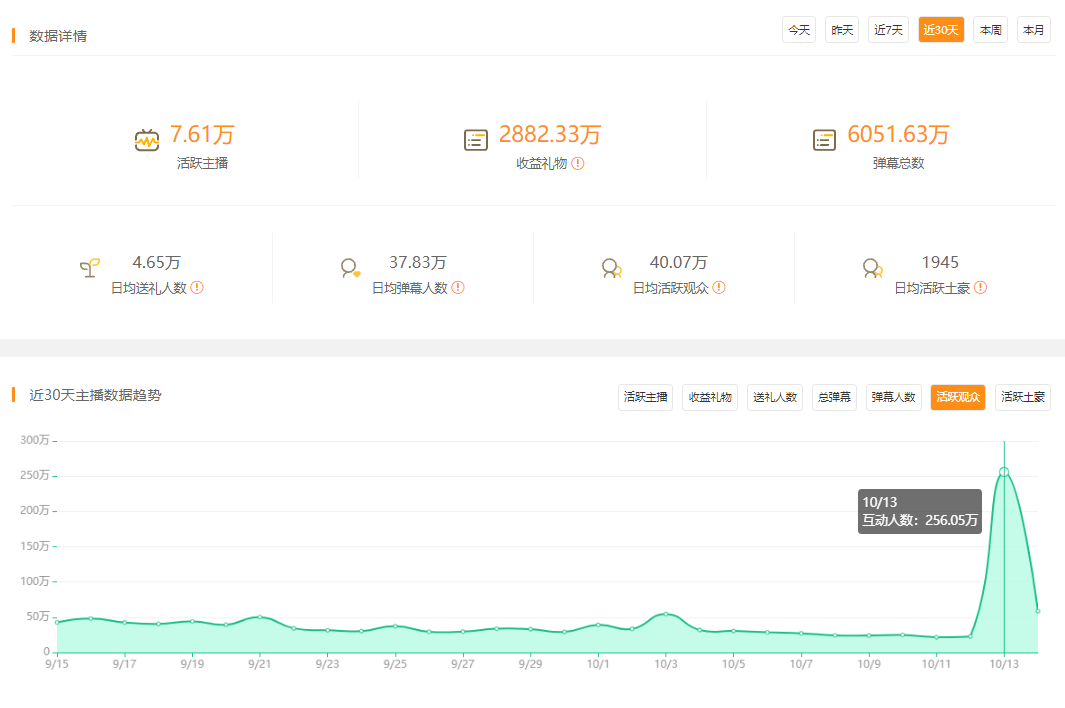
Task: Click the user icon beside 日均活跃观众
Action: [x=611, y=268]
